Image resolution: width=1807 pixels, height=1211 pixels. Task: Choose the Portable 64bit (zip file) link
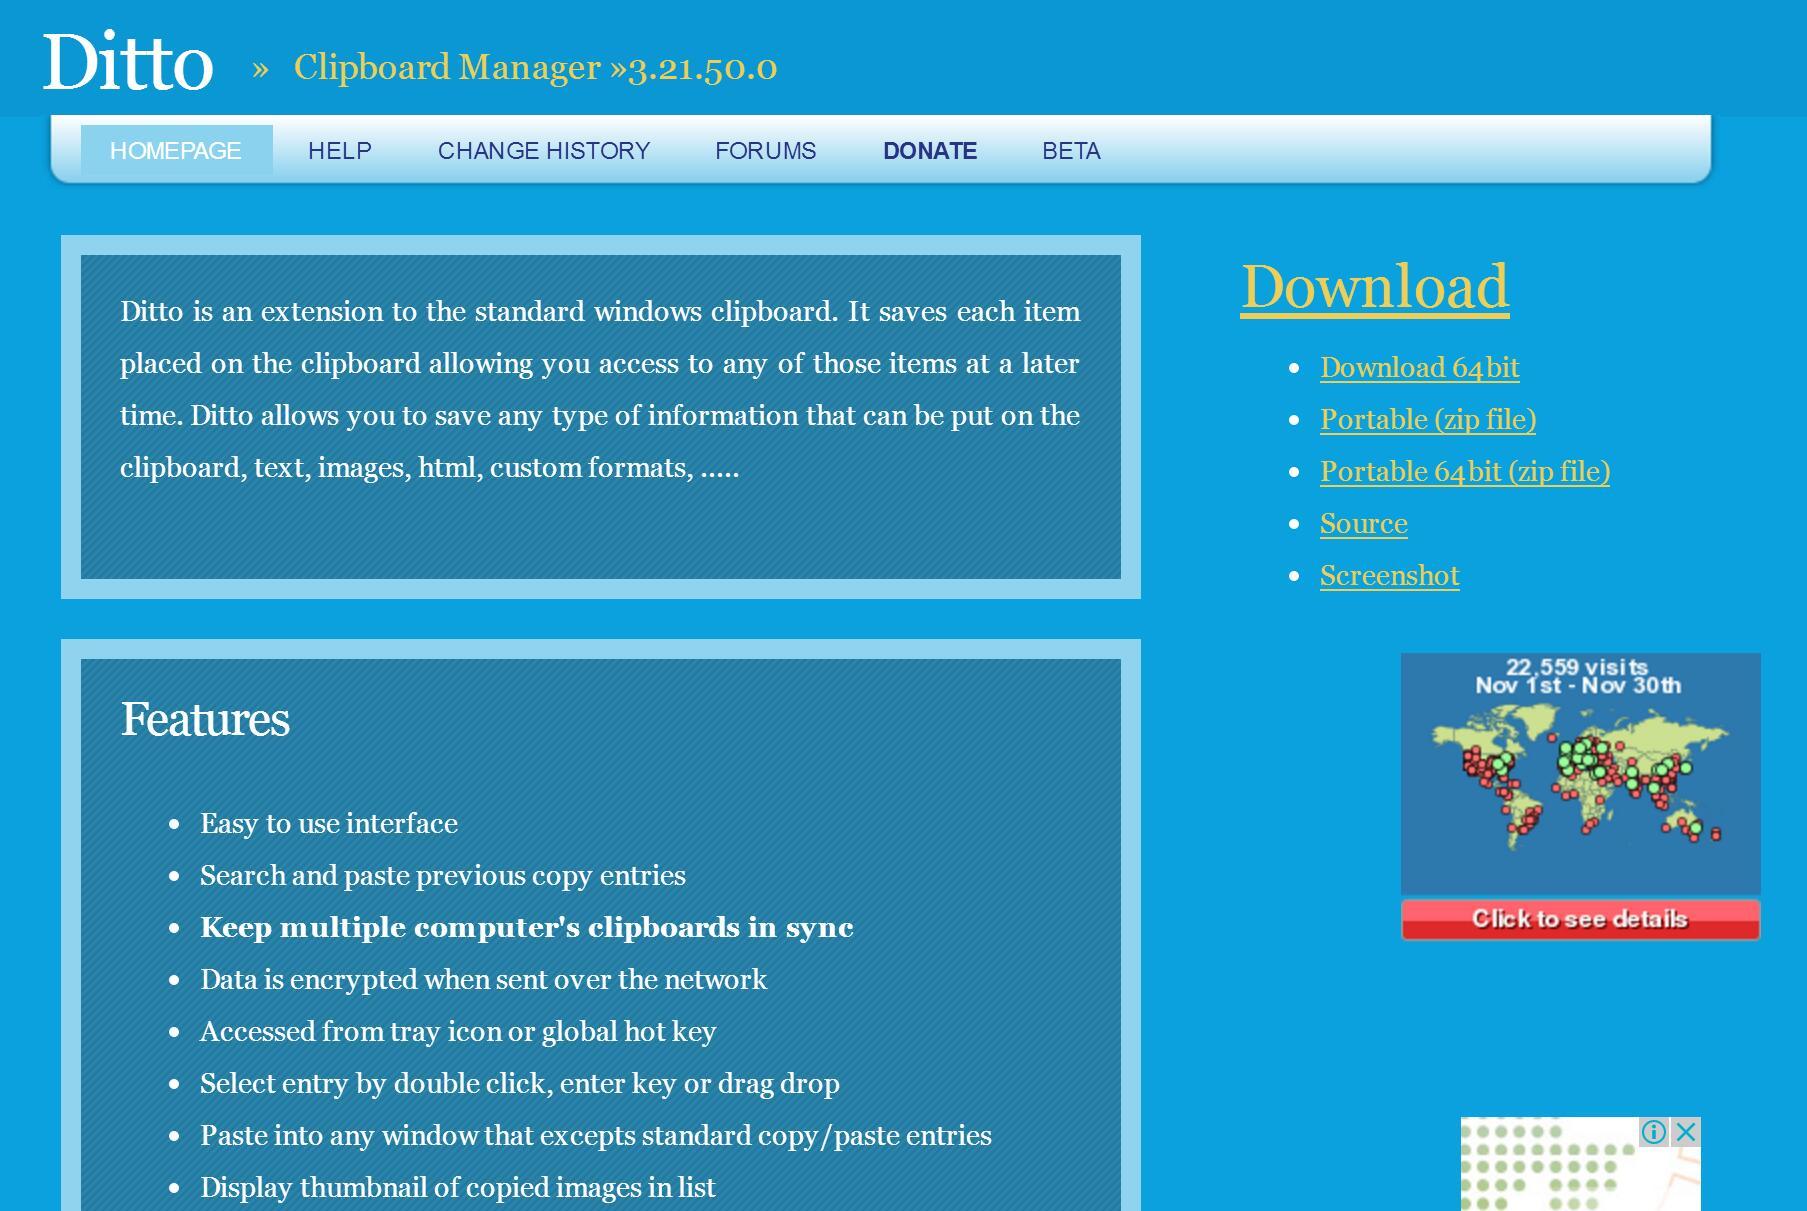(1465, 472)
